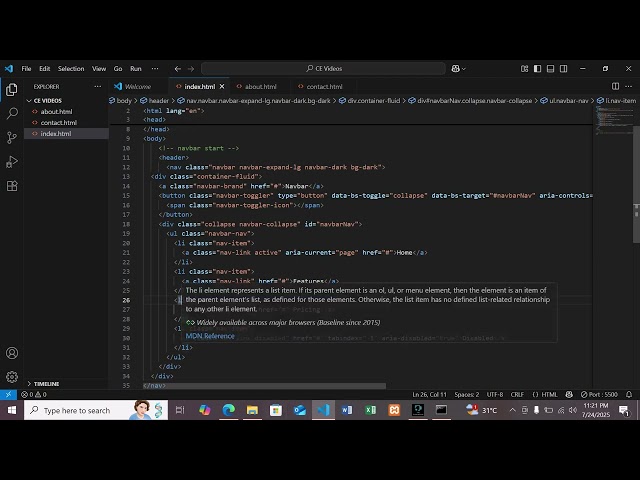This screenshot has width=640, height=480.
Task: Toggle the secondary side bar layout button
Action: tap(563, 69)
